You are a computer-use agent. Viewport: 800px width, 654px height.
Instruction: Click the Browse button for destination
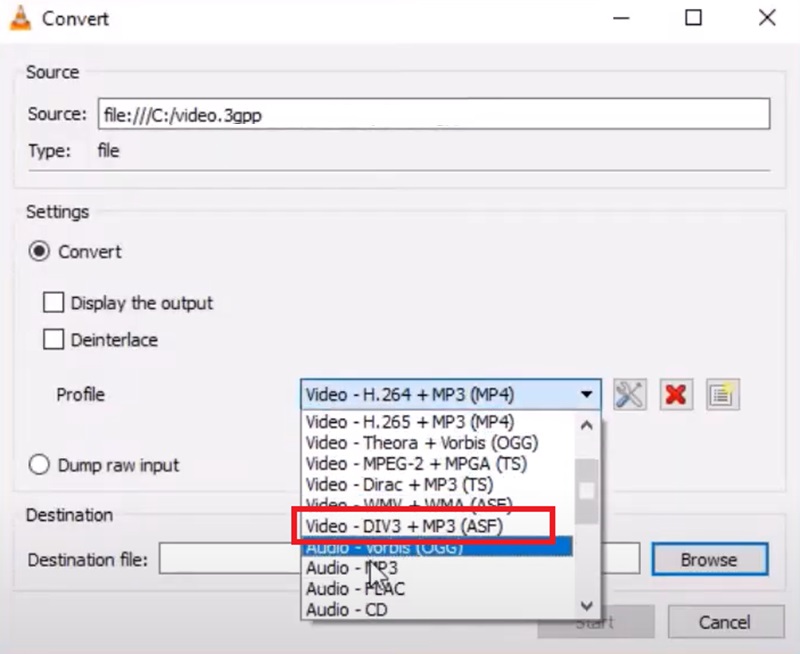(x=710, y=560)
